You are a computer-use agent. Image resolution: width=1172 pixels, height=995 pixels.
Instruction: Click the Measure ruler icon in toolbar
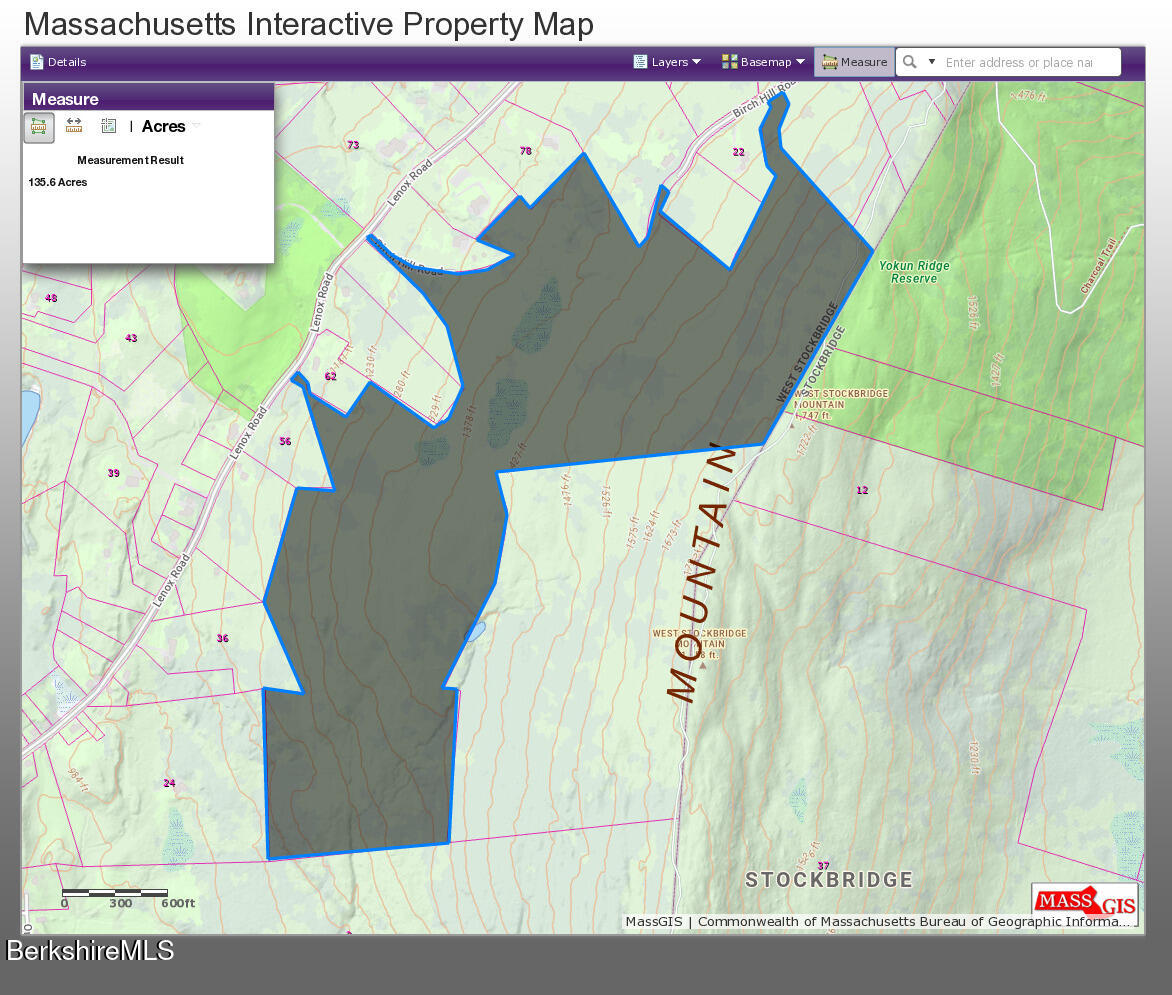tap(829, 62)
